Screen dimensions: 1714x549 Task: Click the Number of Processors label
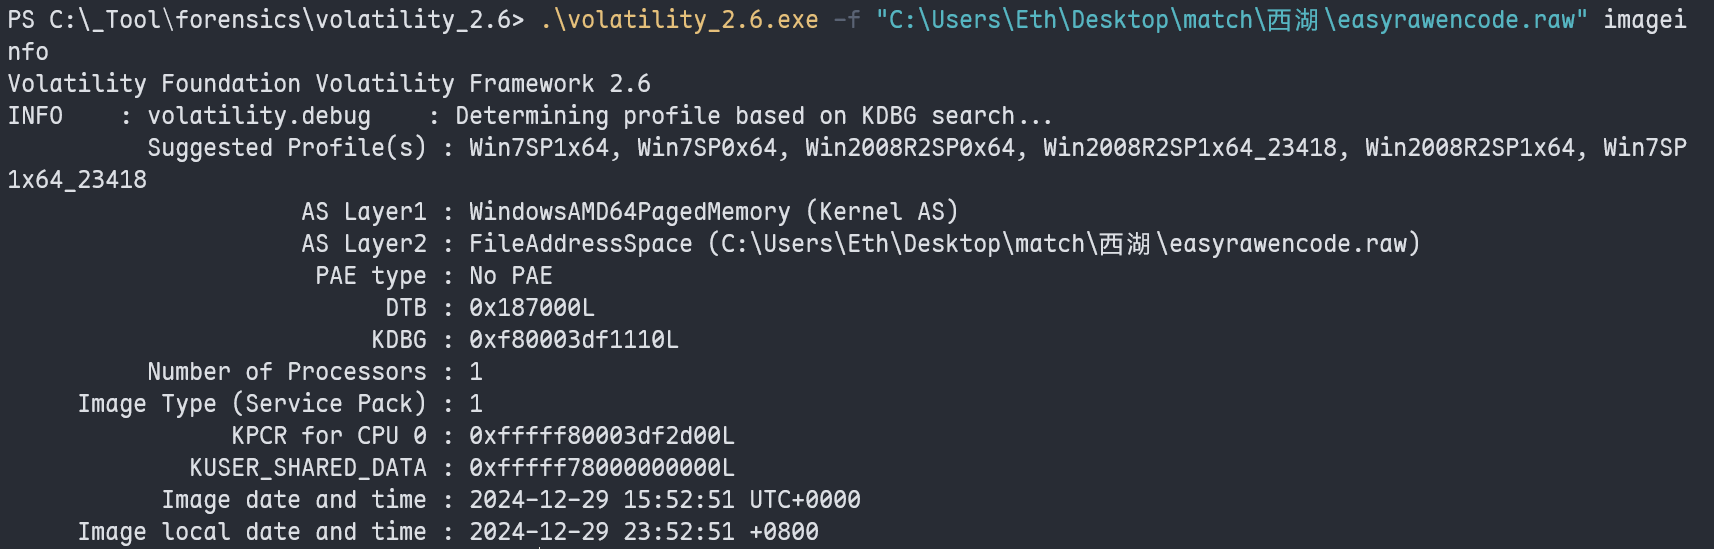click(x=287, y=372)
